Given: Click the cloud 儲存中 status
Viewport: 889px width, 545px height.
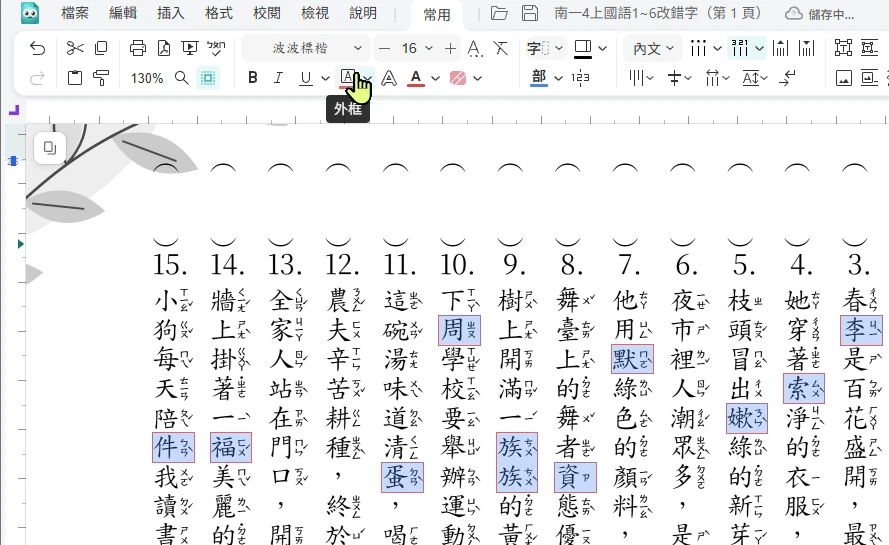Looking at the screenshot, I should pyautogui.click(x=820, y=14).
